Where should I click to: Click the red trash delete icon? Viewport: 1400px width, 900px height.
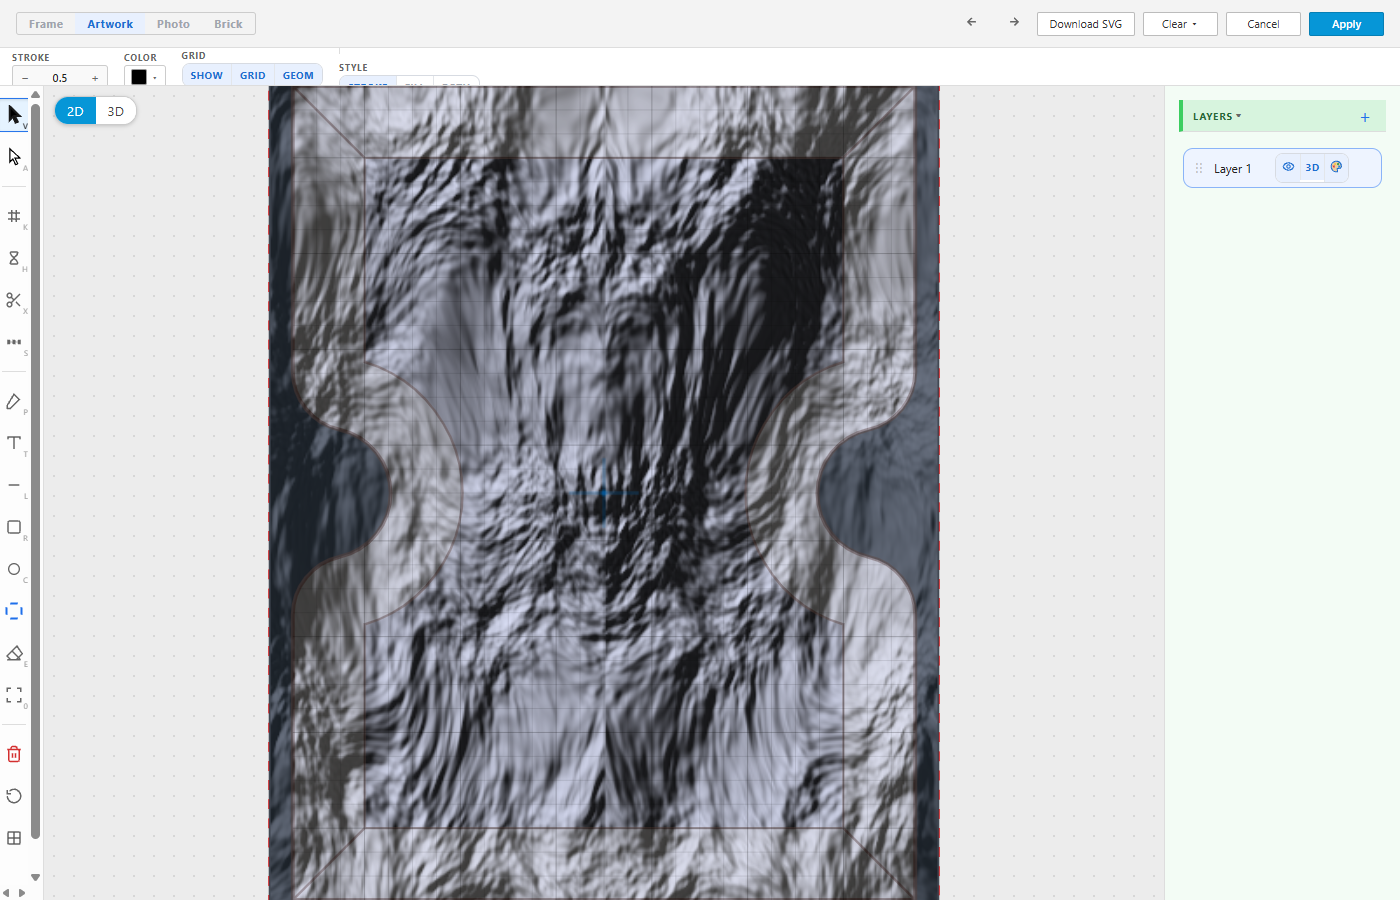coord(14,754)
